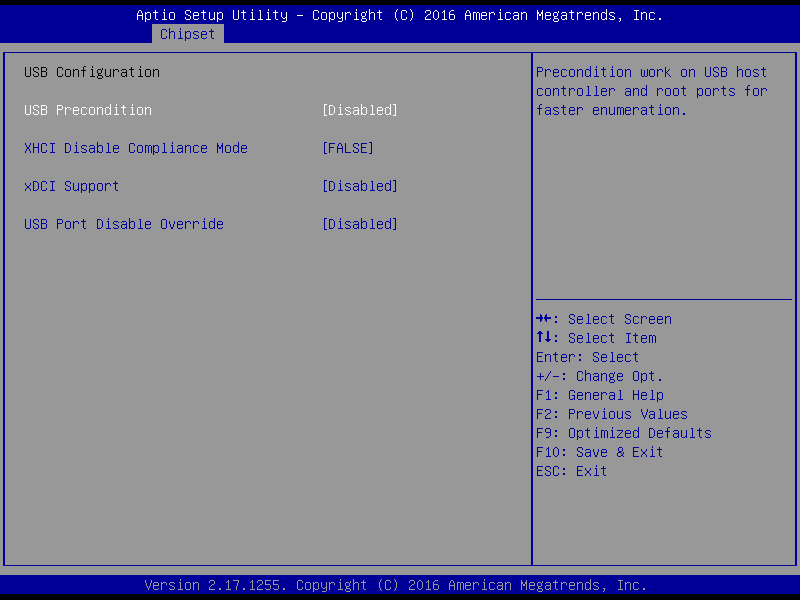Choose F10 Save & Exit
Screen dimensions: 800x600
click(x=600, y=452)
